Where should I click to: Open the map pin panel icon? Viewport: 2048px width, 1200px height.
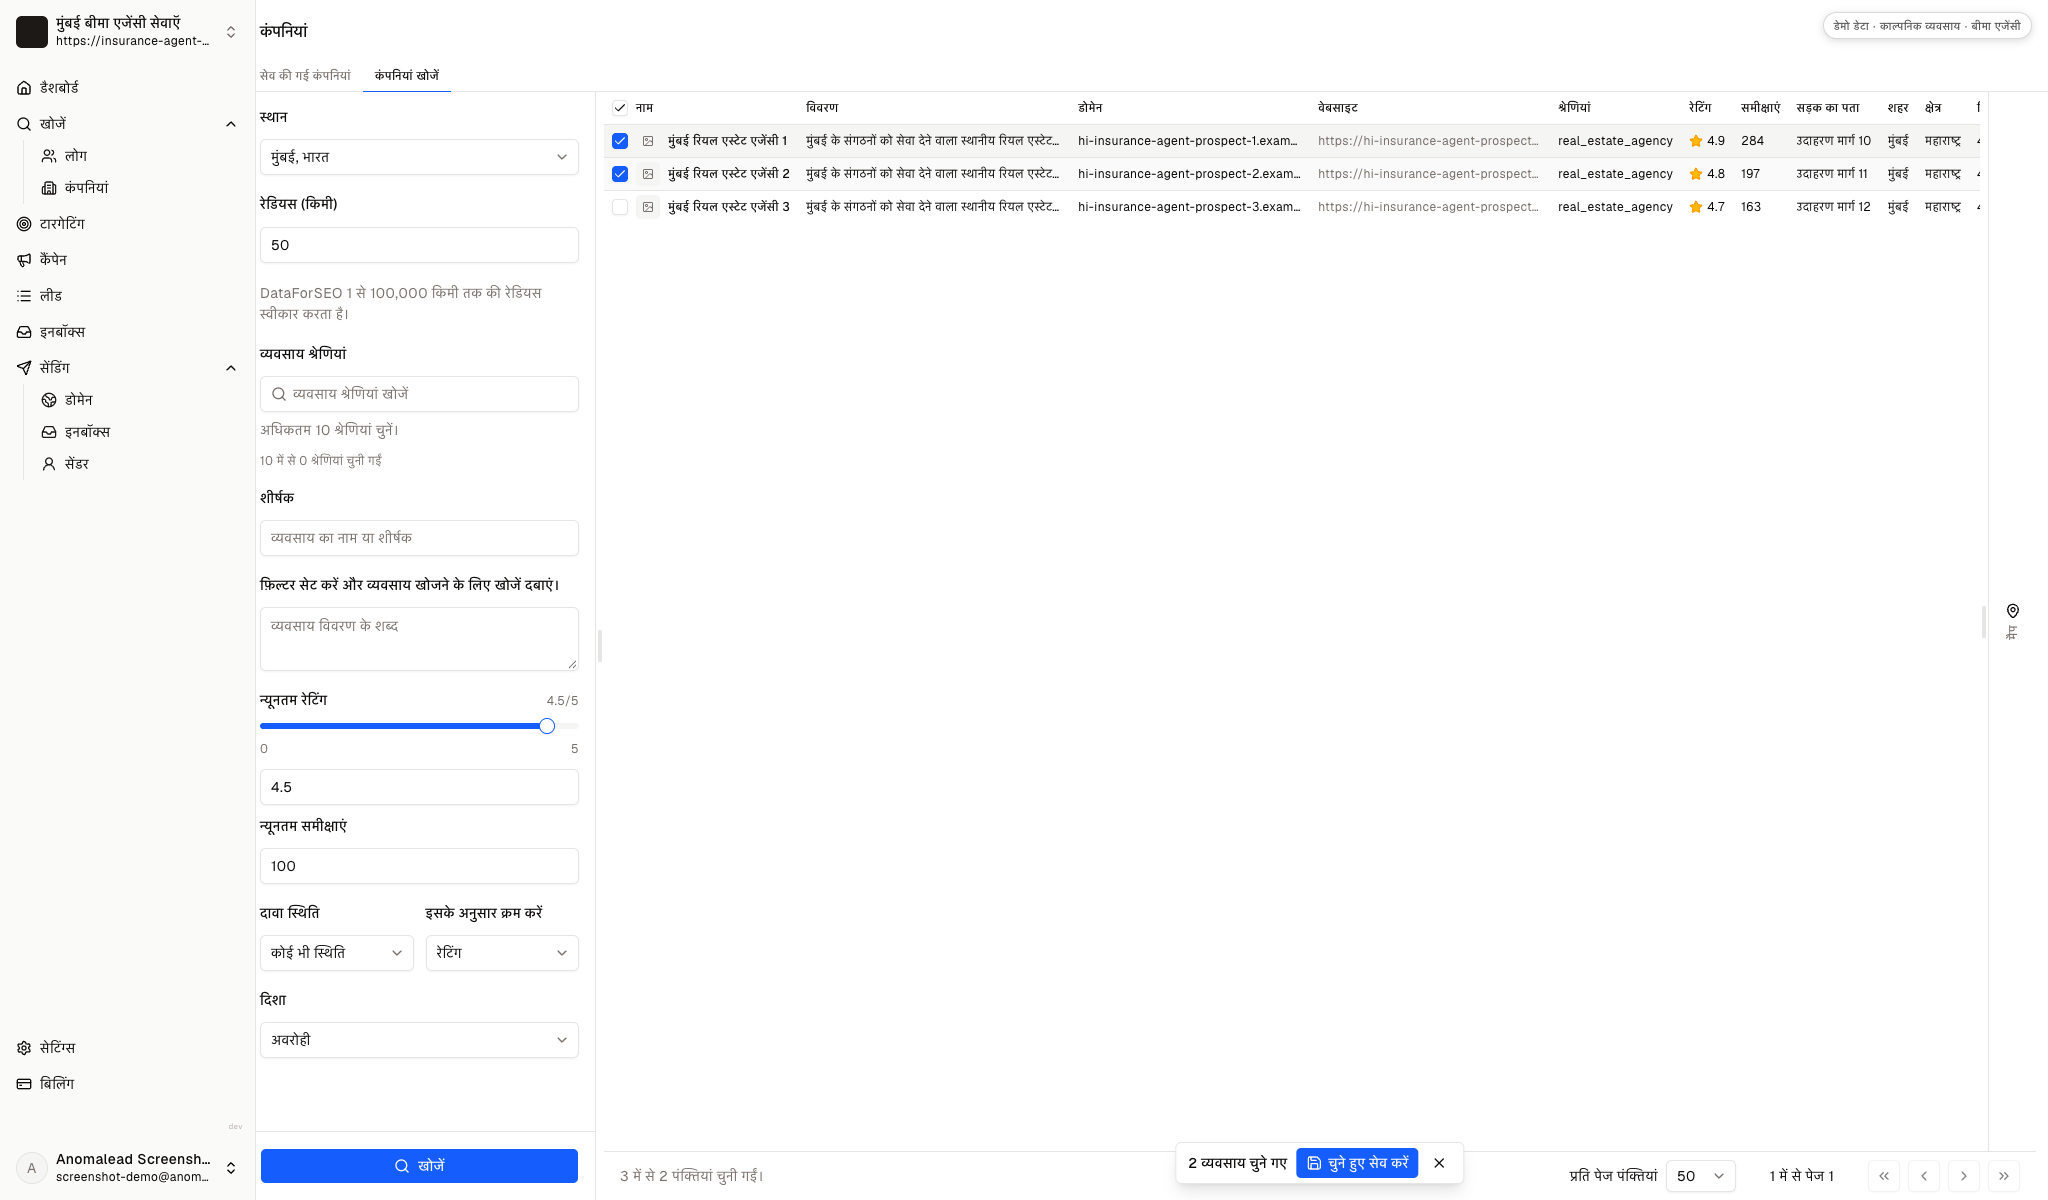tap(2013, 611)
